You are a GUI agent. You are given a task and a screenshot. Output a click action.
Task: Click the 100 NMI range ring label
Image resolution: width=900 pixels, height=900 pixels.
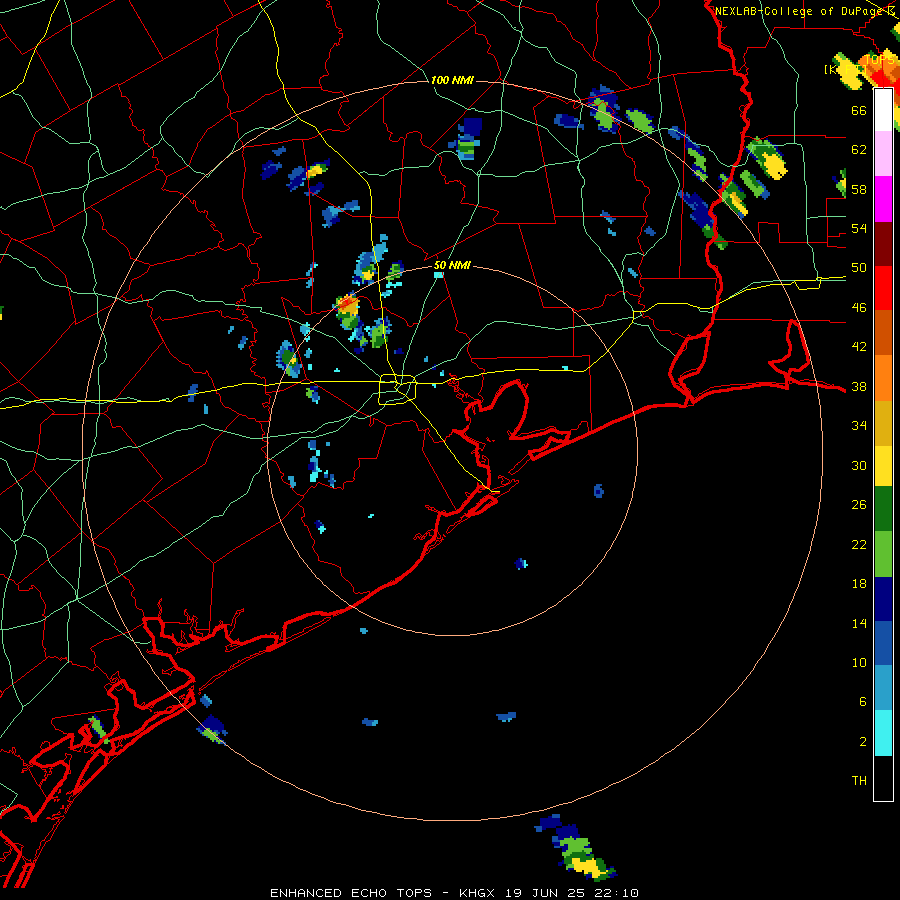[452, 80]
